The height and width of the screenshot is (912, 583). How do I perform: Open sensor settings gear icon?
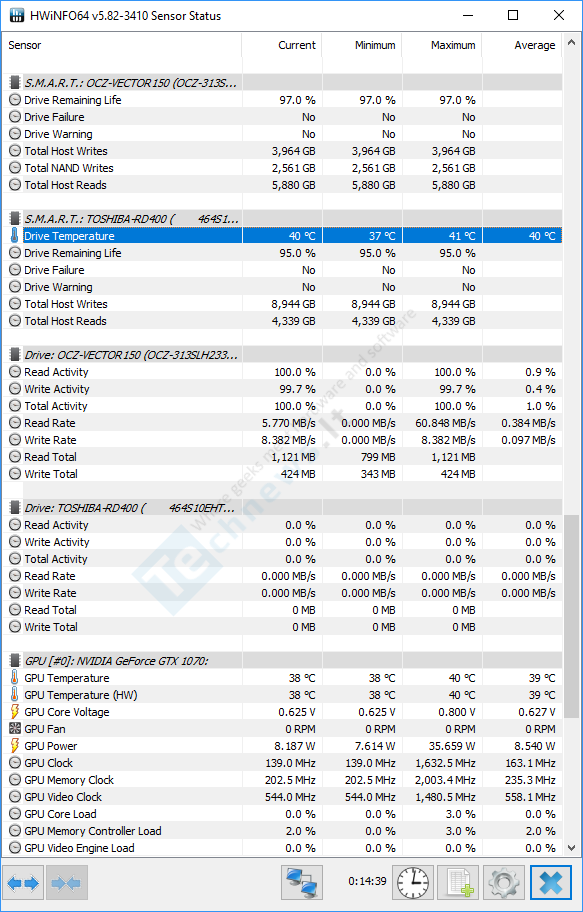(x=504, y=882)
